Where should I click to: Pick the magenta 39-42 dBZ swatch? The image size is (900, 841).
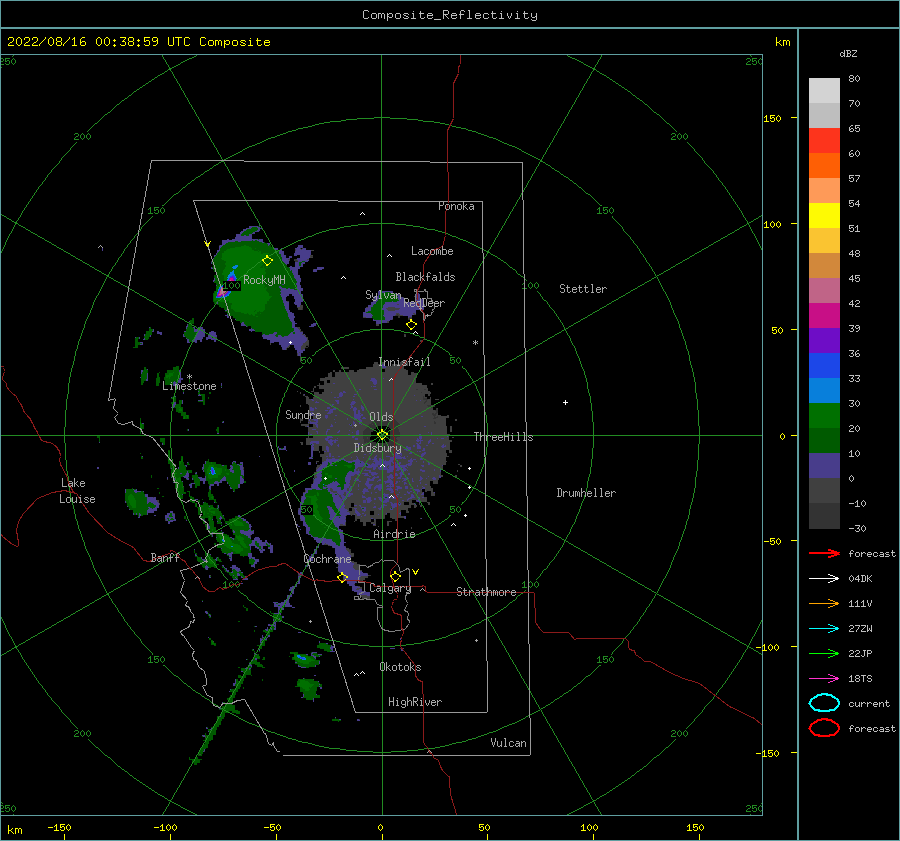click(x=824, y=316)
